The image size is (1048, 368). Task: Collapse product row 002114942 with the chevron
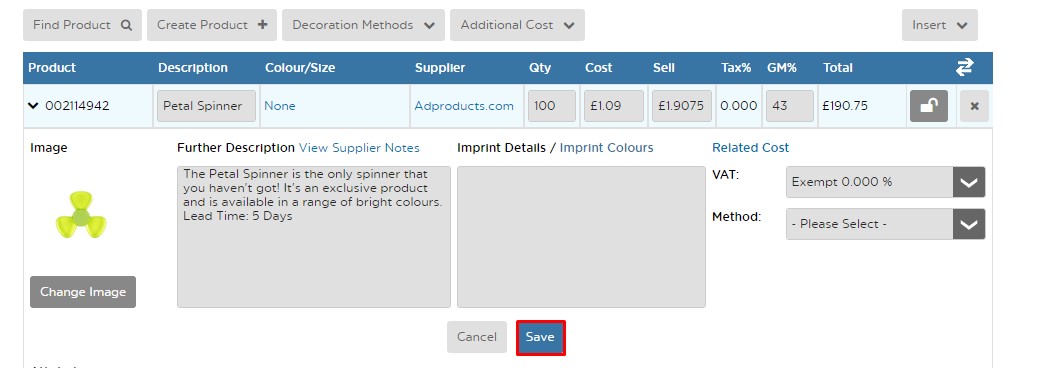tap(33, 106)
